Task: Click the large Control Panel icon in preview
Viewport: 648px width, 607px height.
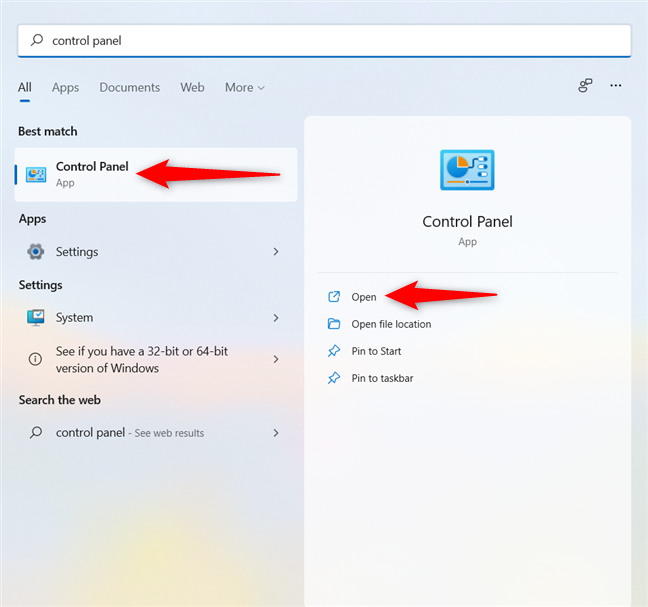Action: 467,170
